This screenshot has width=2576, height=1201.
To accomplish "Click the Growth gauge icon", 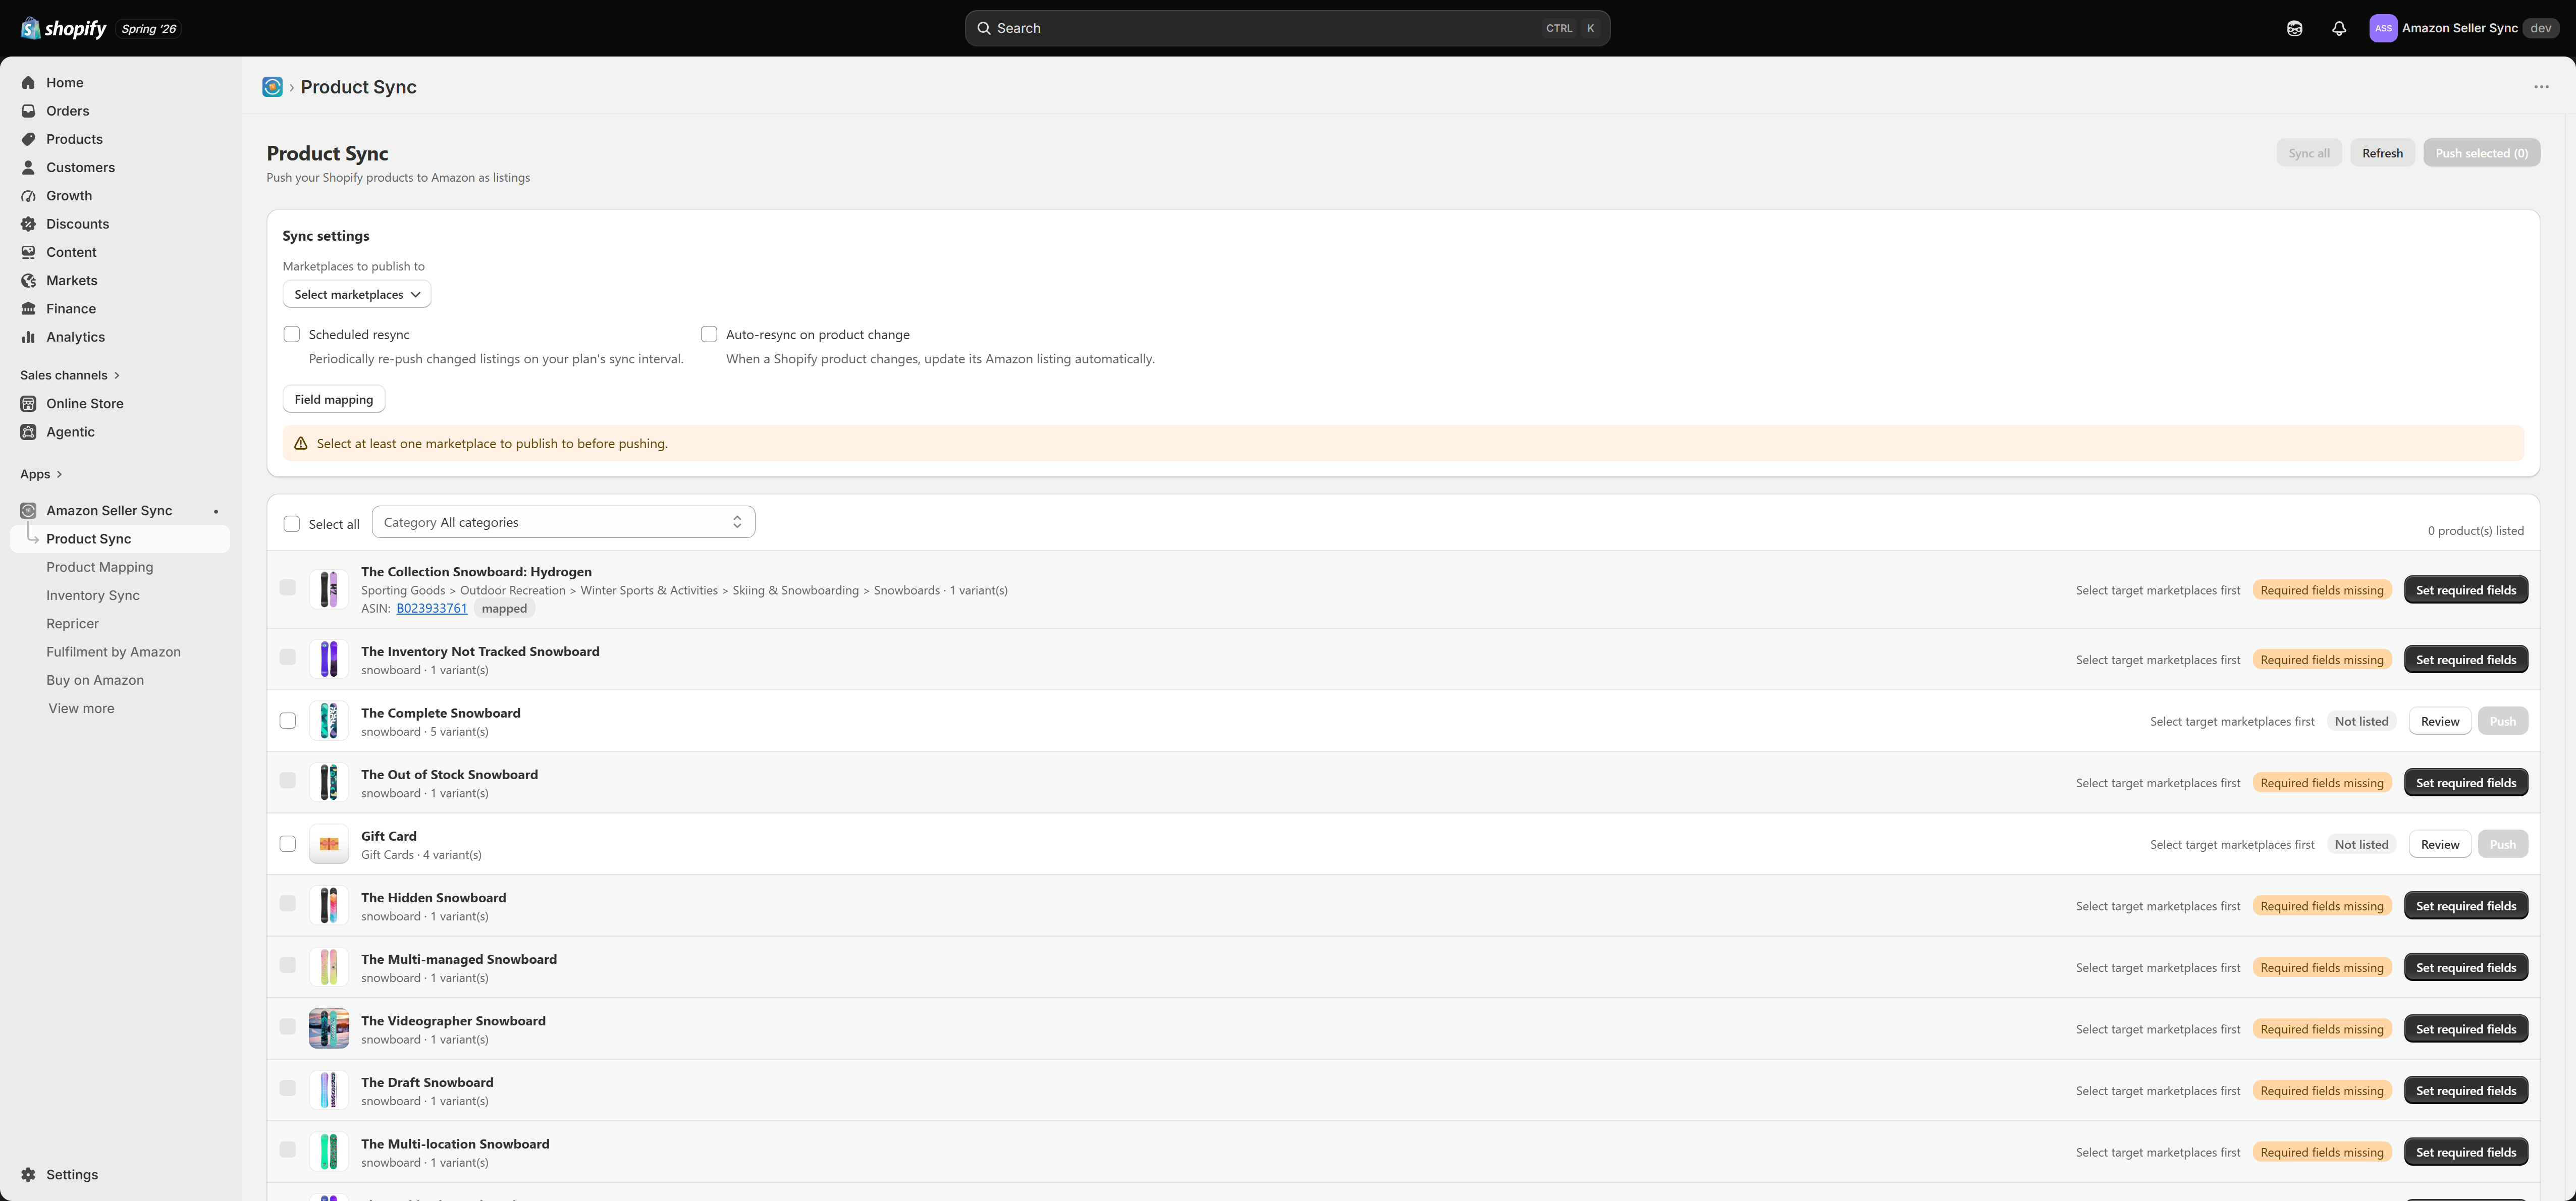I will pyautogui.click(x=28, y=196).
